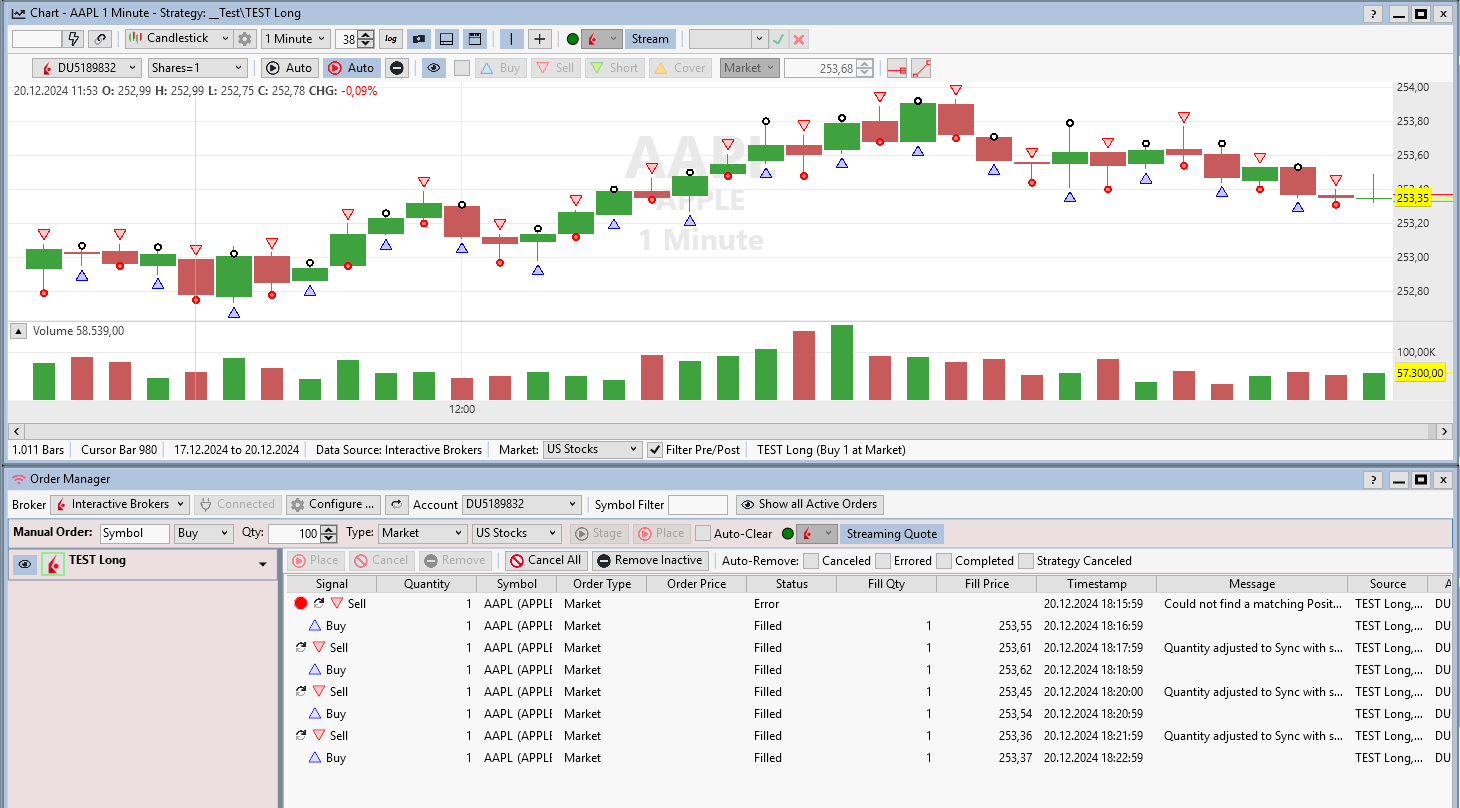The height and width of the screenshot is (808, 1460).
Task: Open the Shares=1 position size dropdown
Action: (197, 68)
